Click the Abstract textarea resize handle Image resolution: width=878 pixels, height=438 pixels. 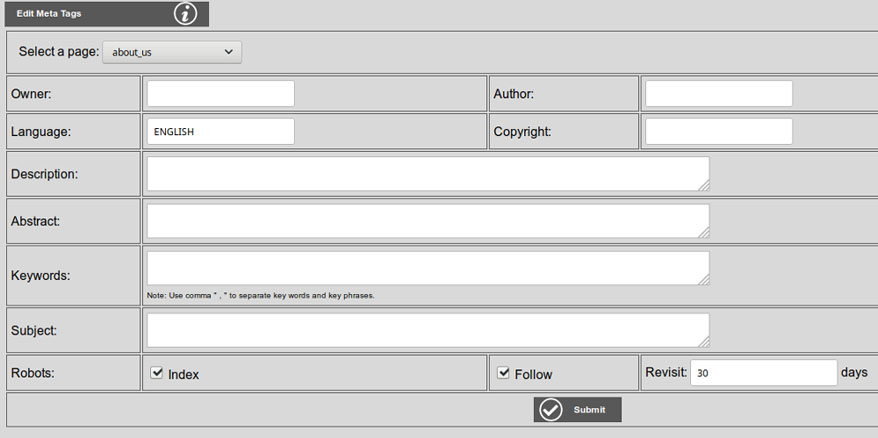coord(704,233)
